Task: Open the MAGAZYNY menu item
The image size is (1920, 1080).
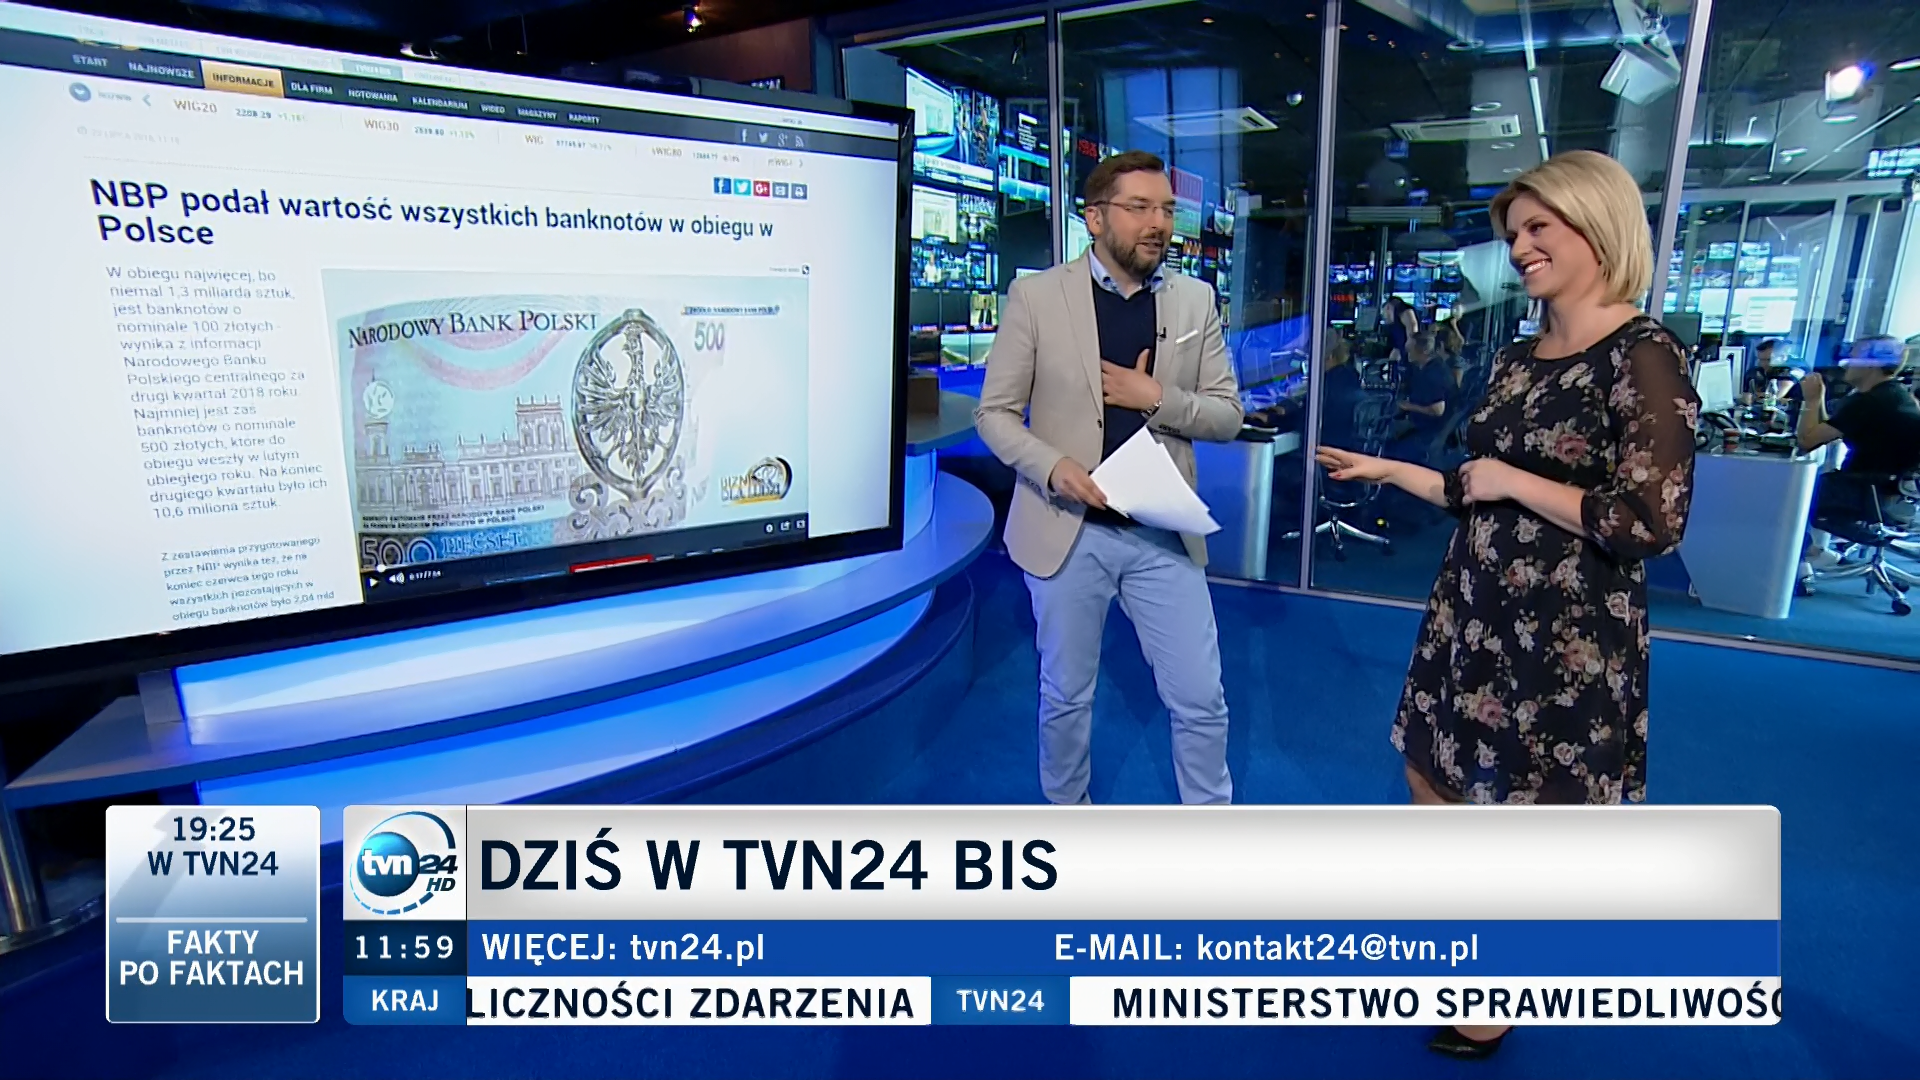Action: click(x=537, y=113)
